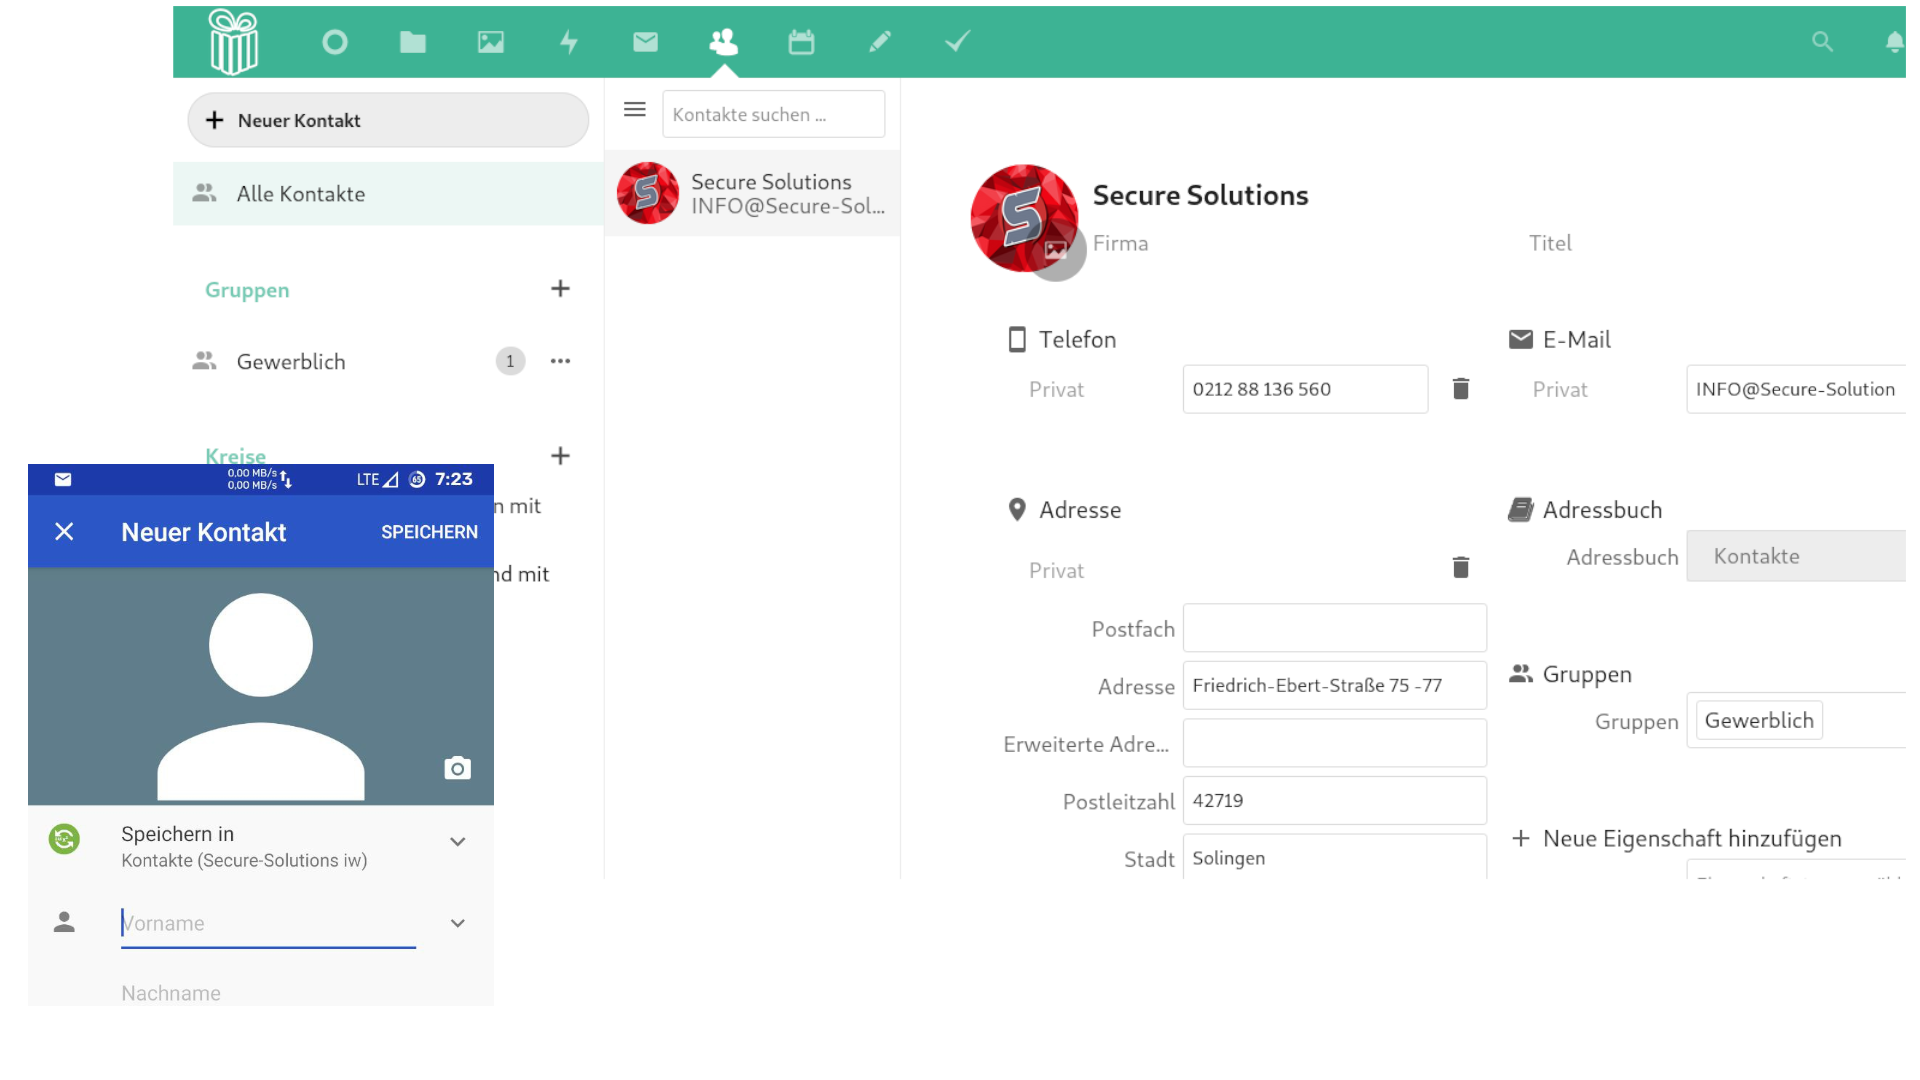This screenshot has width=1920, height=1080.
Task: Open Gewerblich group three-dot menu
Action: click(560, 361)
